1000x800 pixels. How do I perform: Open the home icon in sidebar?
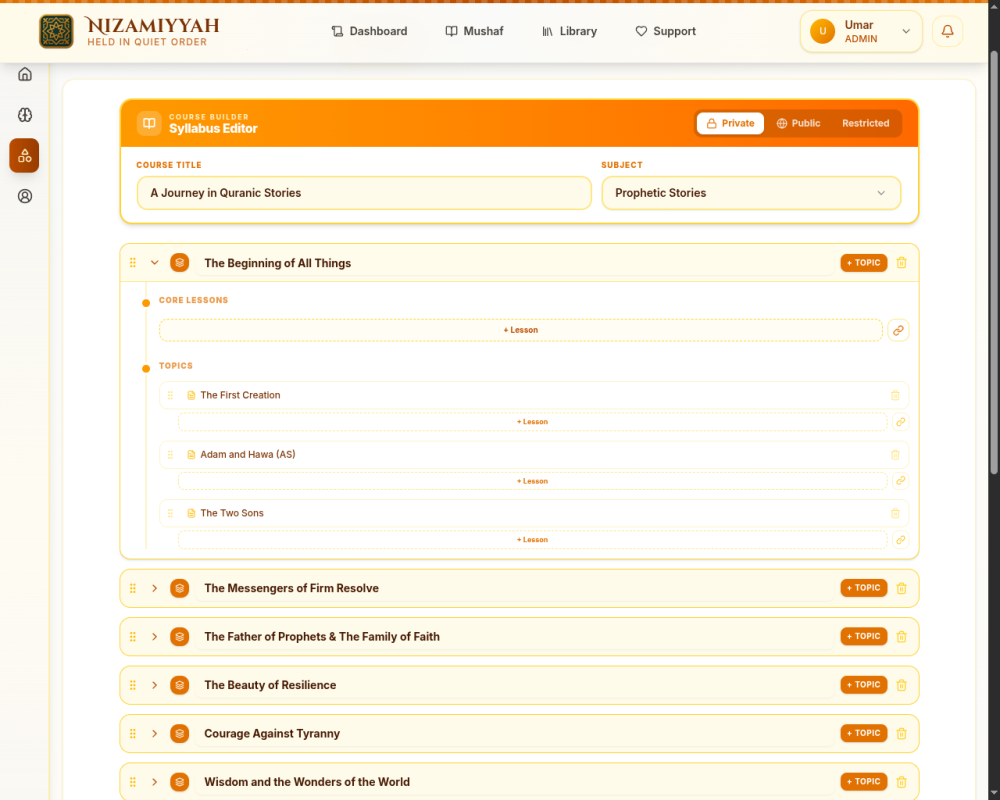click(25, 74)
